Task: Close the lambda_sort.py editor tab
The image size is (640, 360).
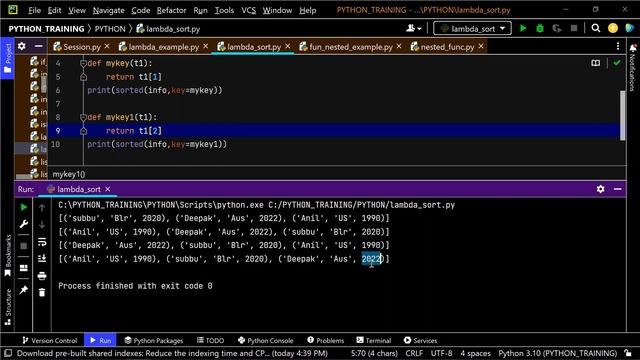Action: coord(288,47)
